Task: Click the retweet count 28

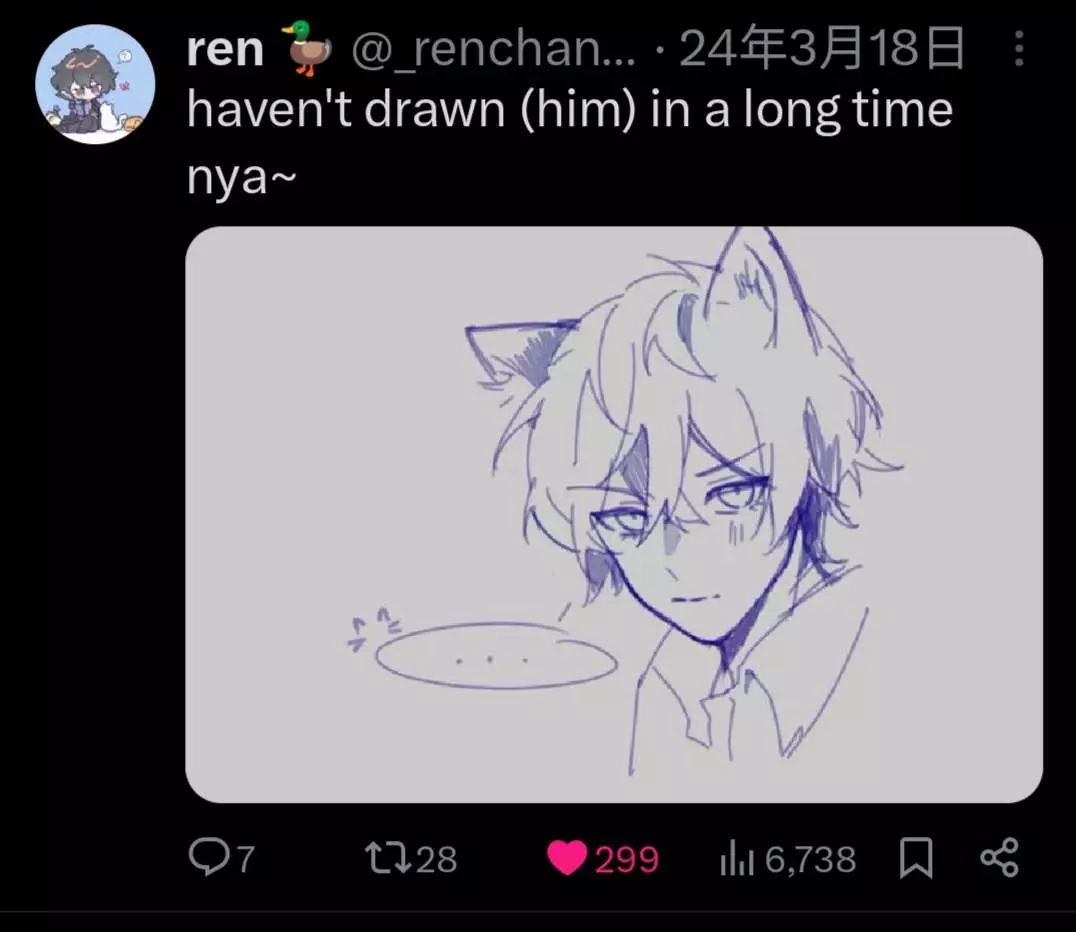Action: pyautogui.click(x=436, y=859)
